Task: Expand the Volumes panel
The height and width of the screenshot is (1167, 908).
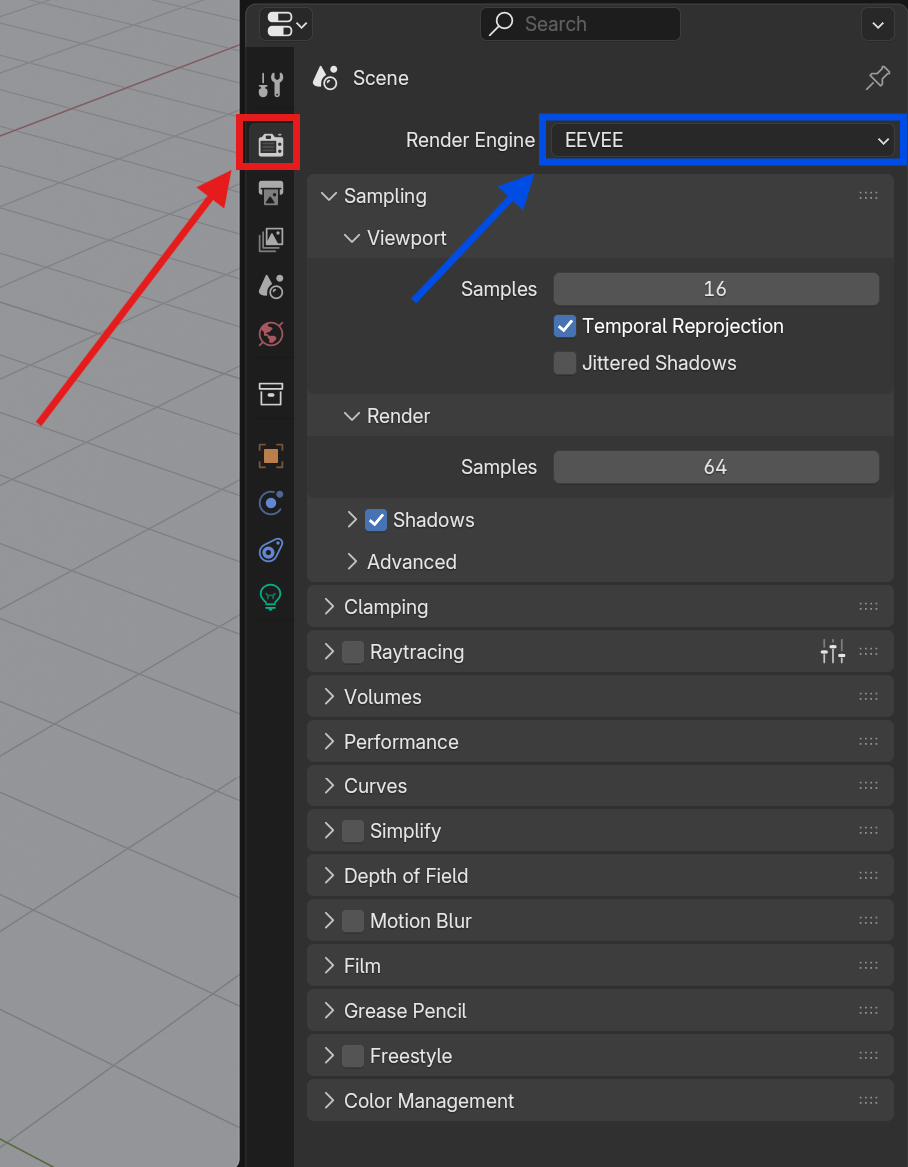Action: (x=329, y=697)
